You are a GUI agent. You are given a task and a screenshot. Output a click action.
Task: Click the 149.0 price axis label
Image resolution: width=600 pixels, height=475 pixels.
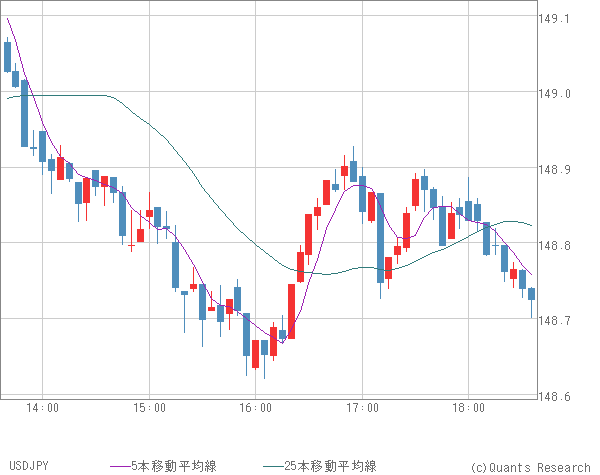pos(554,94)
